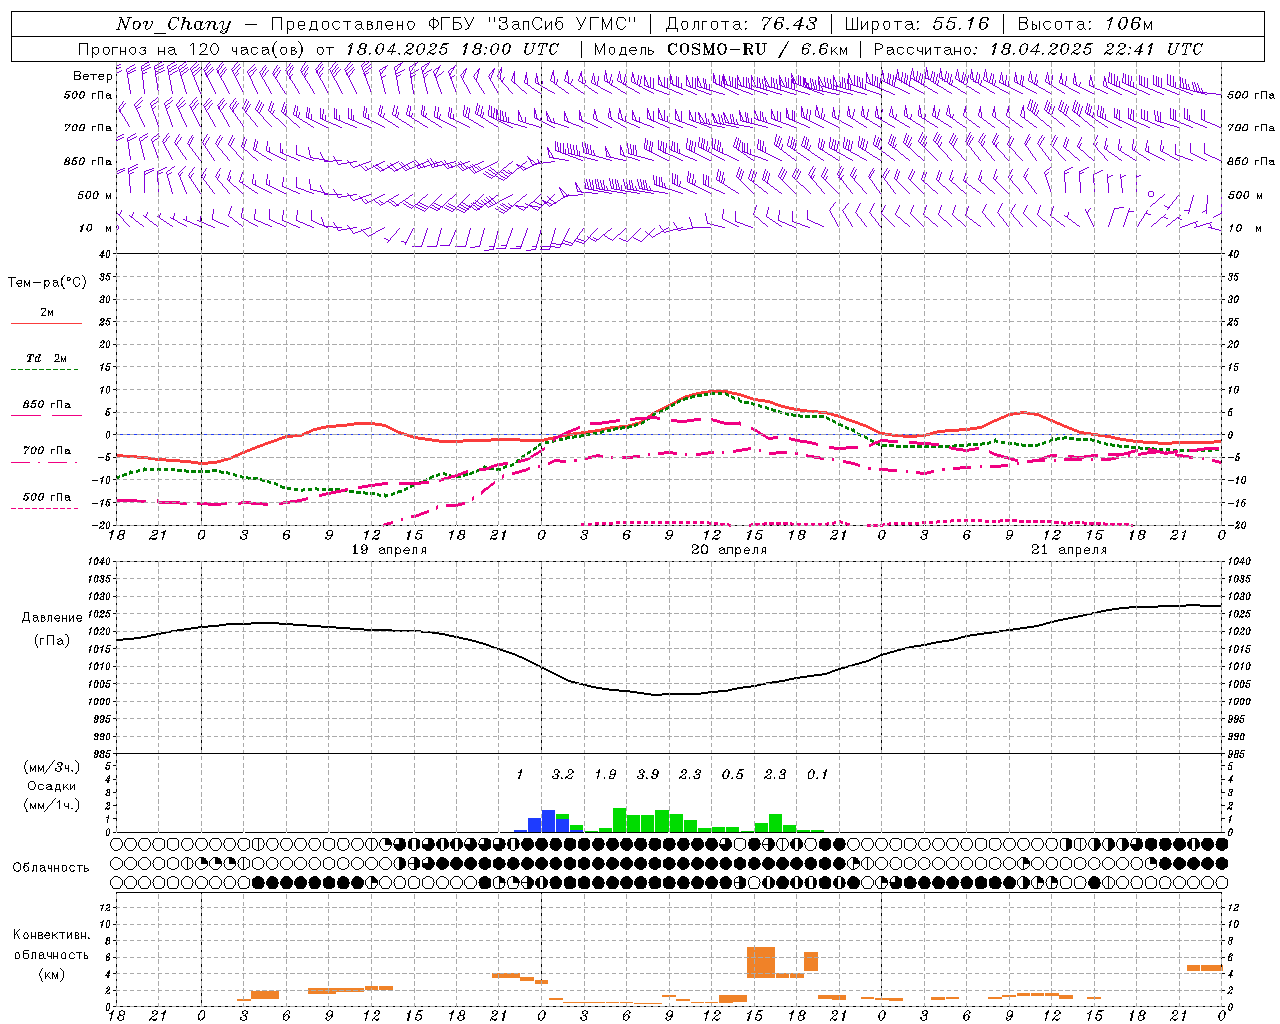Click the 850 гПа temperature legend entry
Image resolution: width=1280 pixels, height=1024 pixels.
47,405
